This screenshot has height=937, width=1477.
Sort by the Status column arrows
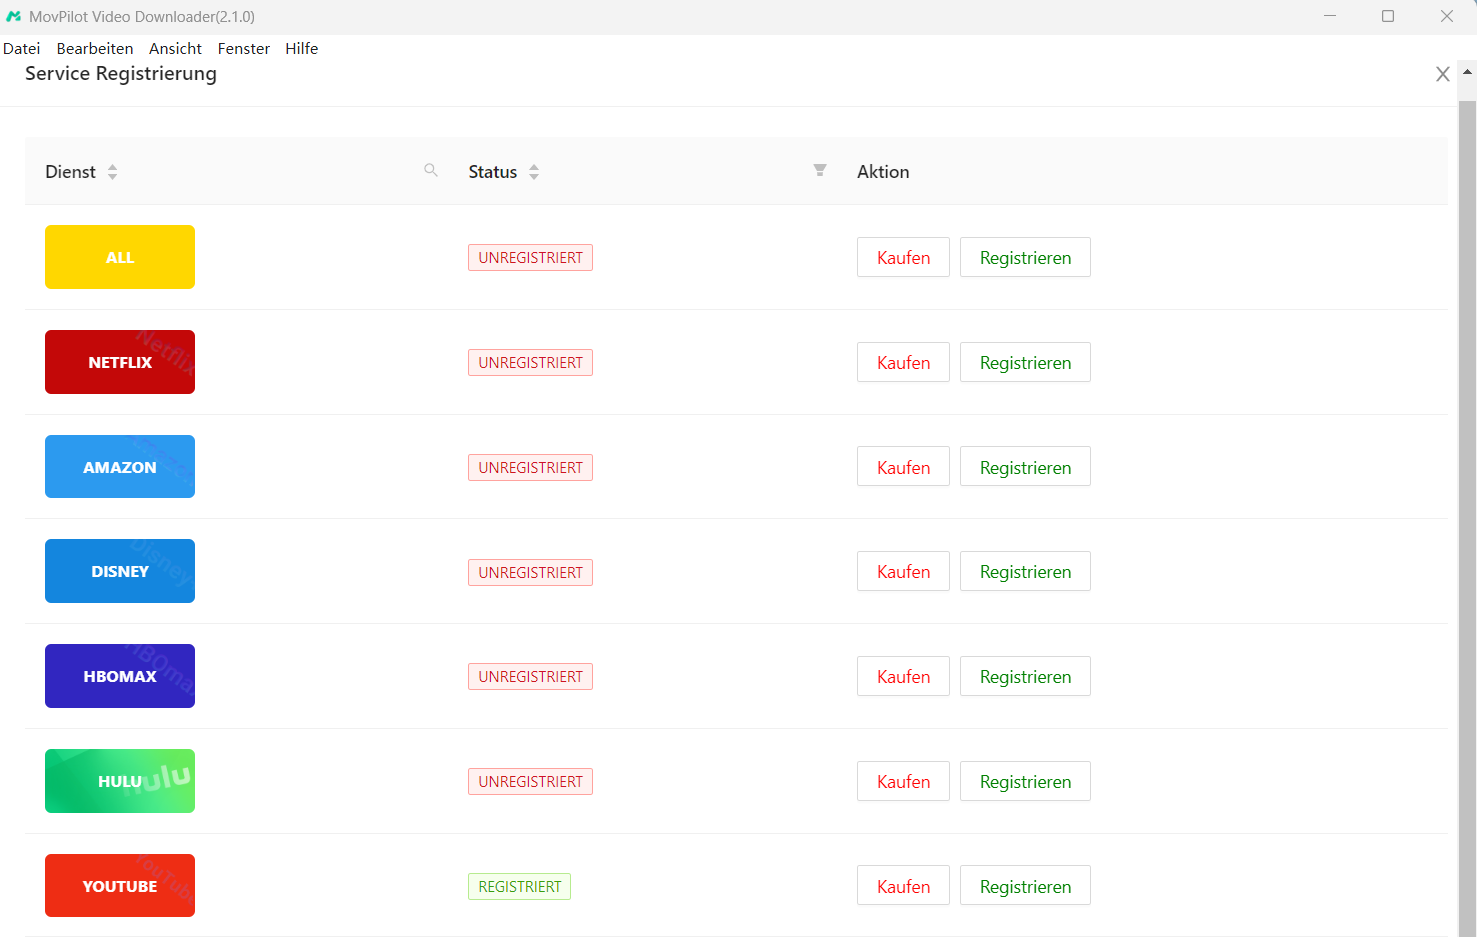click(534, 172)
